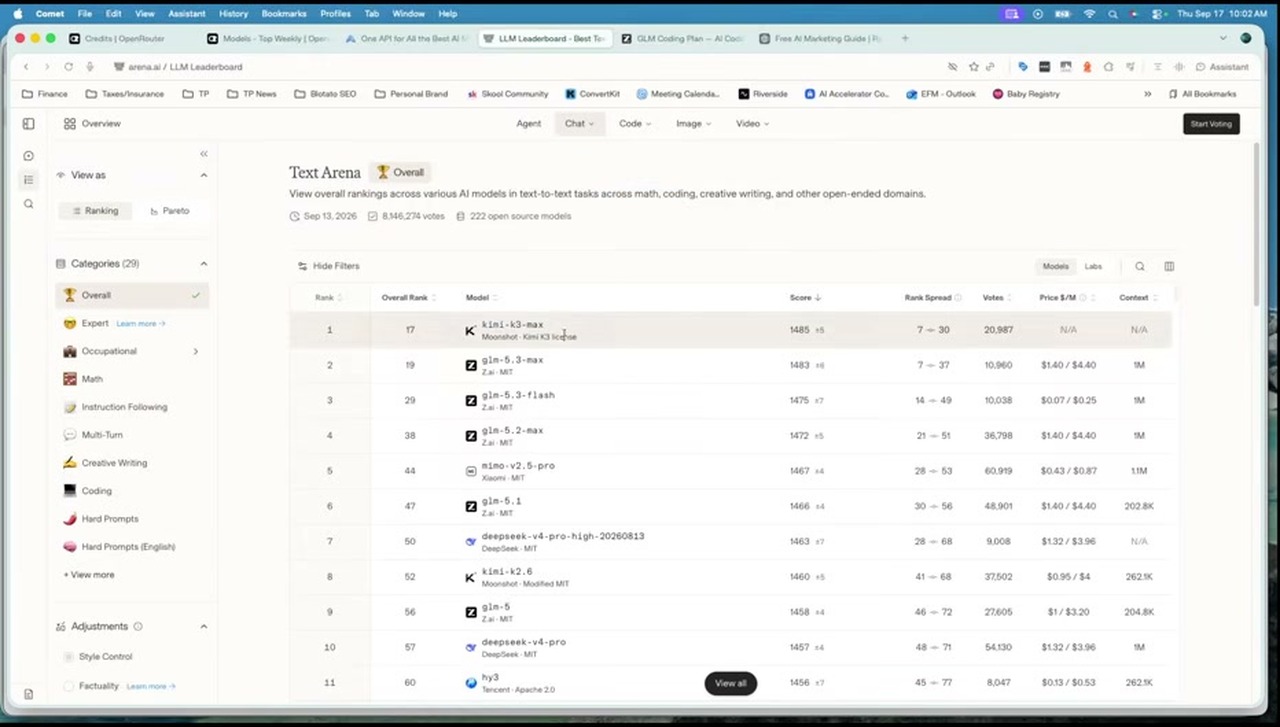Viewport: 1280px width, 727px height.
Task: Bookmark page with star icon
Action: (x=973, y=67)
